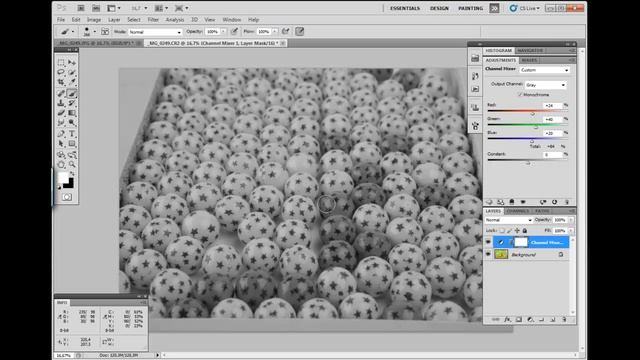This screenshot has width=640, height=360.
Task: Toggle Lock all icon in Layers panel
Action: pos(525,231)
